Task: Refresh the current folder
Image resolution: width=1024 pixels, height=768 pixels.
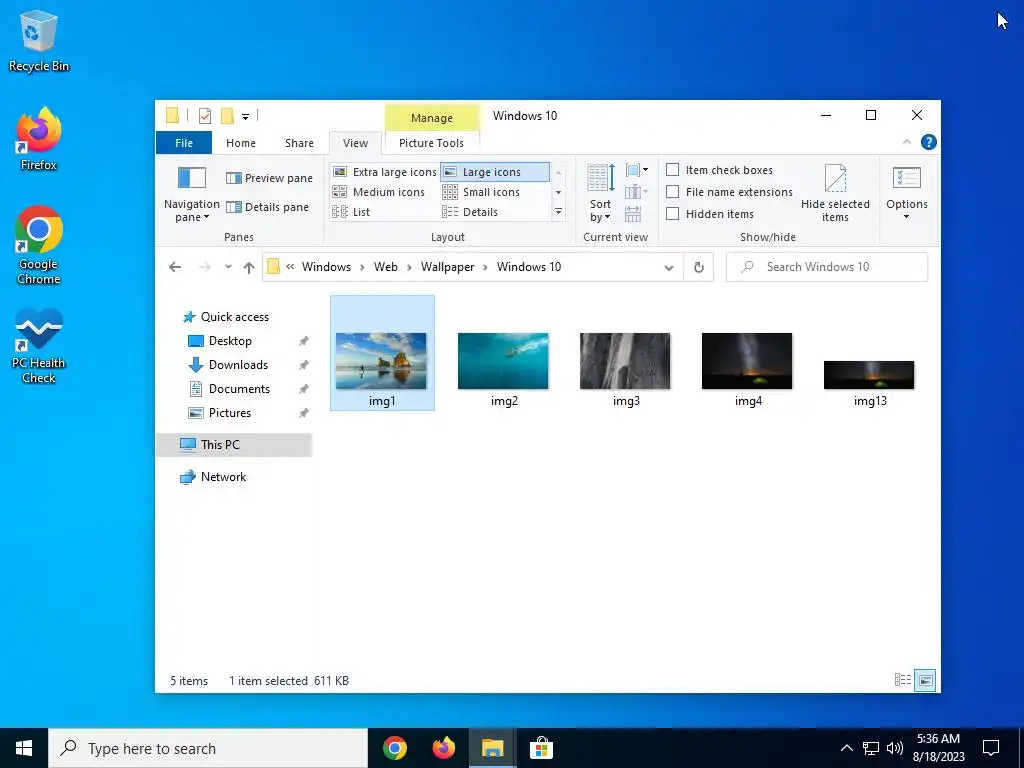Action: (698, 267)
